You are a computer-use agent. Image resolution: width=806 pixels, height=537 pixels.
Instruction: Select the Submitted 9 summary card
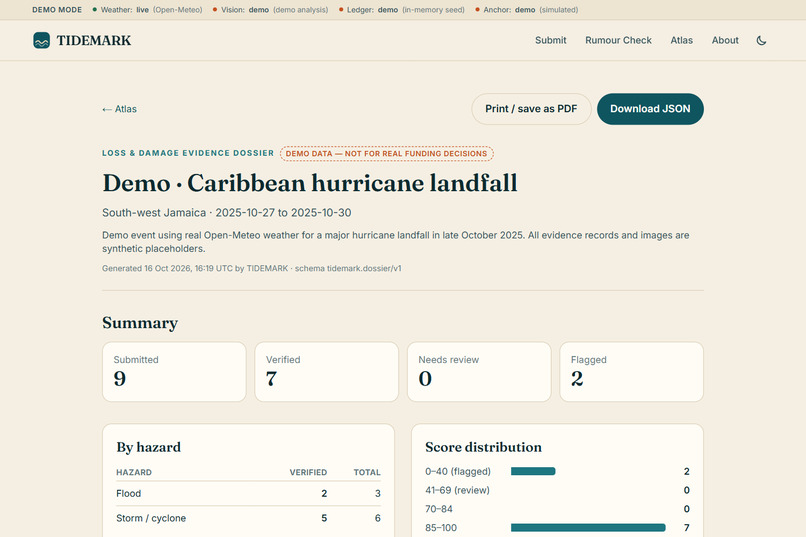pyautogui.click(x=174, y=372)
